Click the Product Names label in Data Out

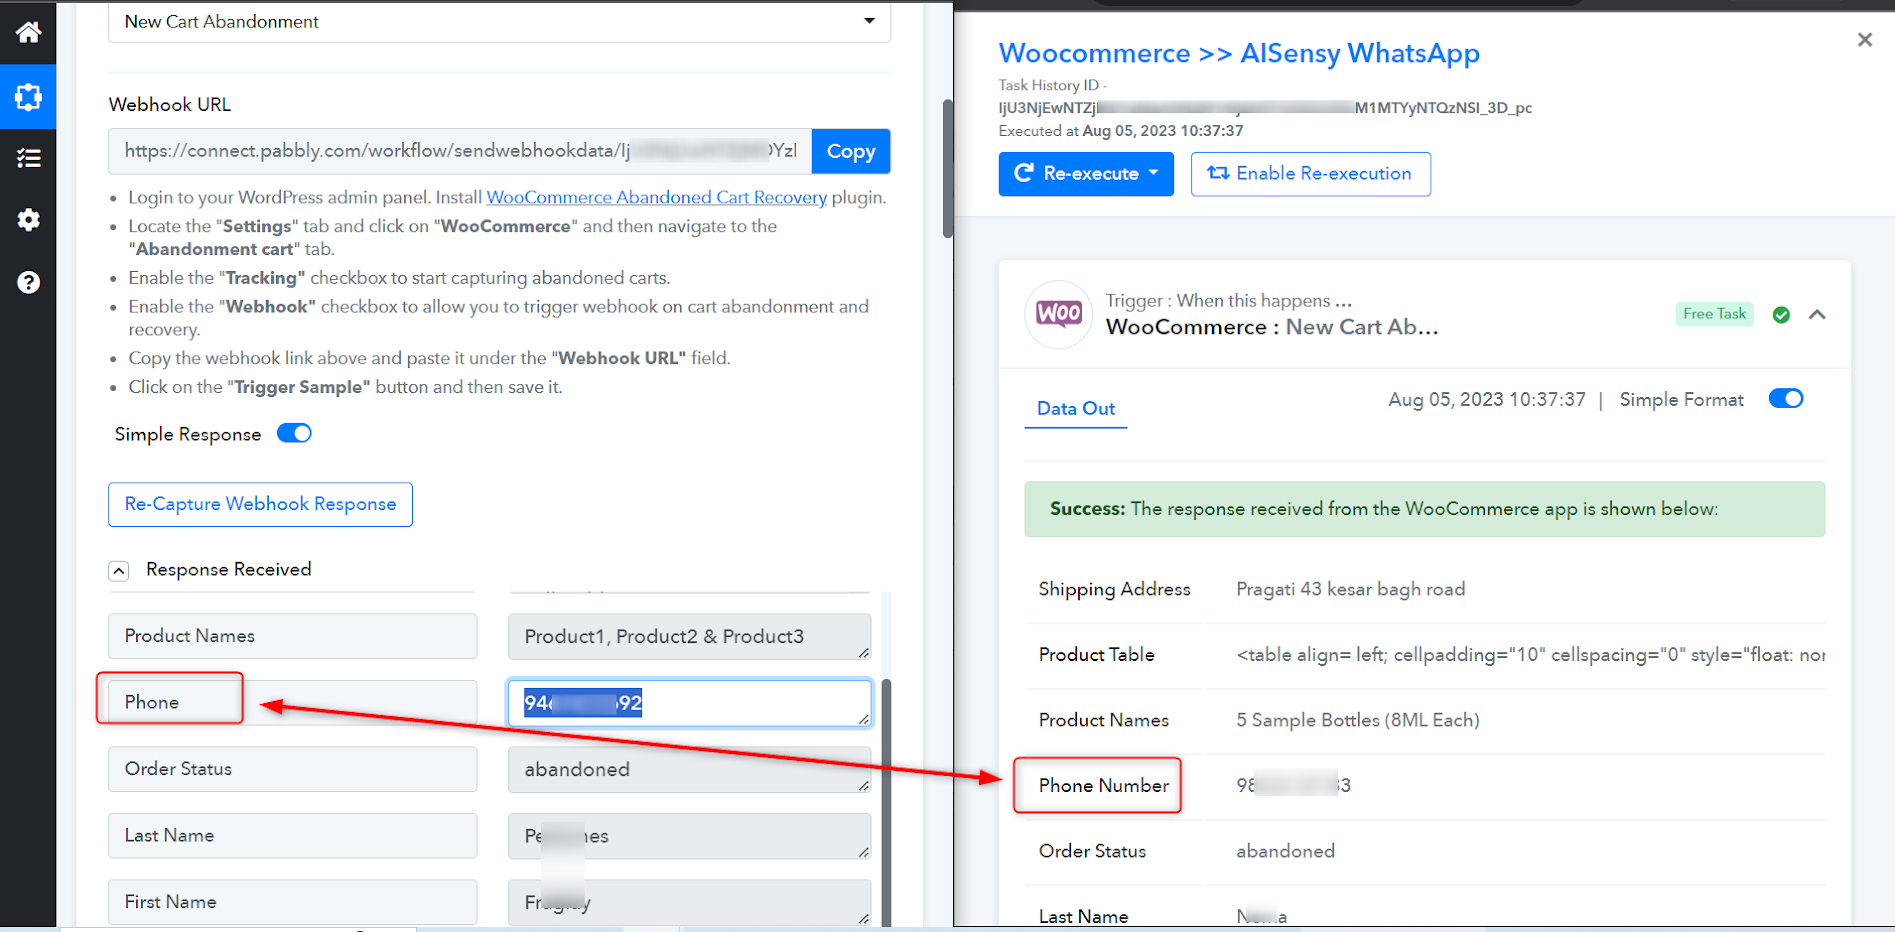1103,720
